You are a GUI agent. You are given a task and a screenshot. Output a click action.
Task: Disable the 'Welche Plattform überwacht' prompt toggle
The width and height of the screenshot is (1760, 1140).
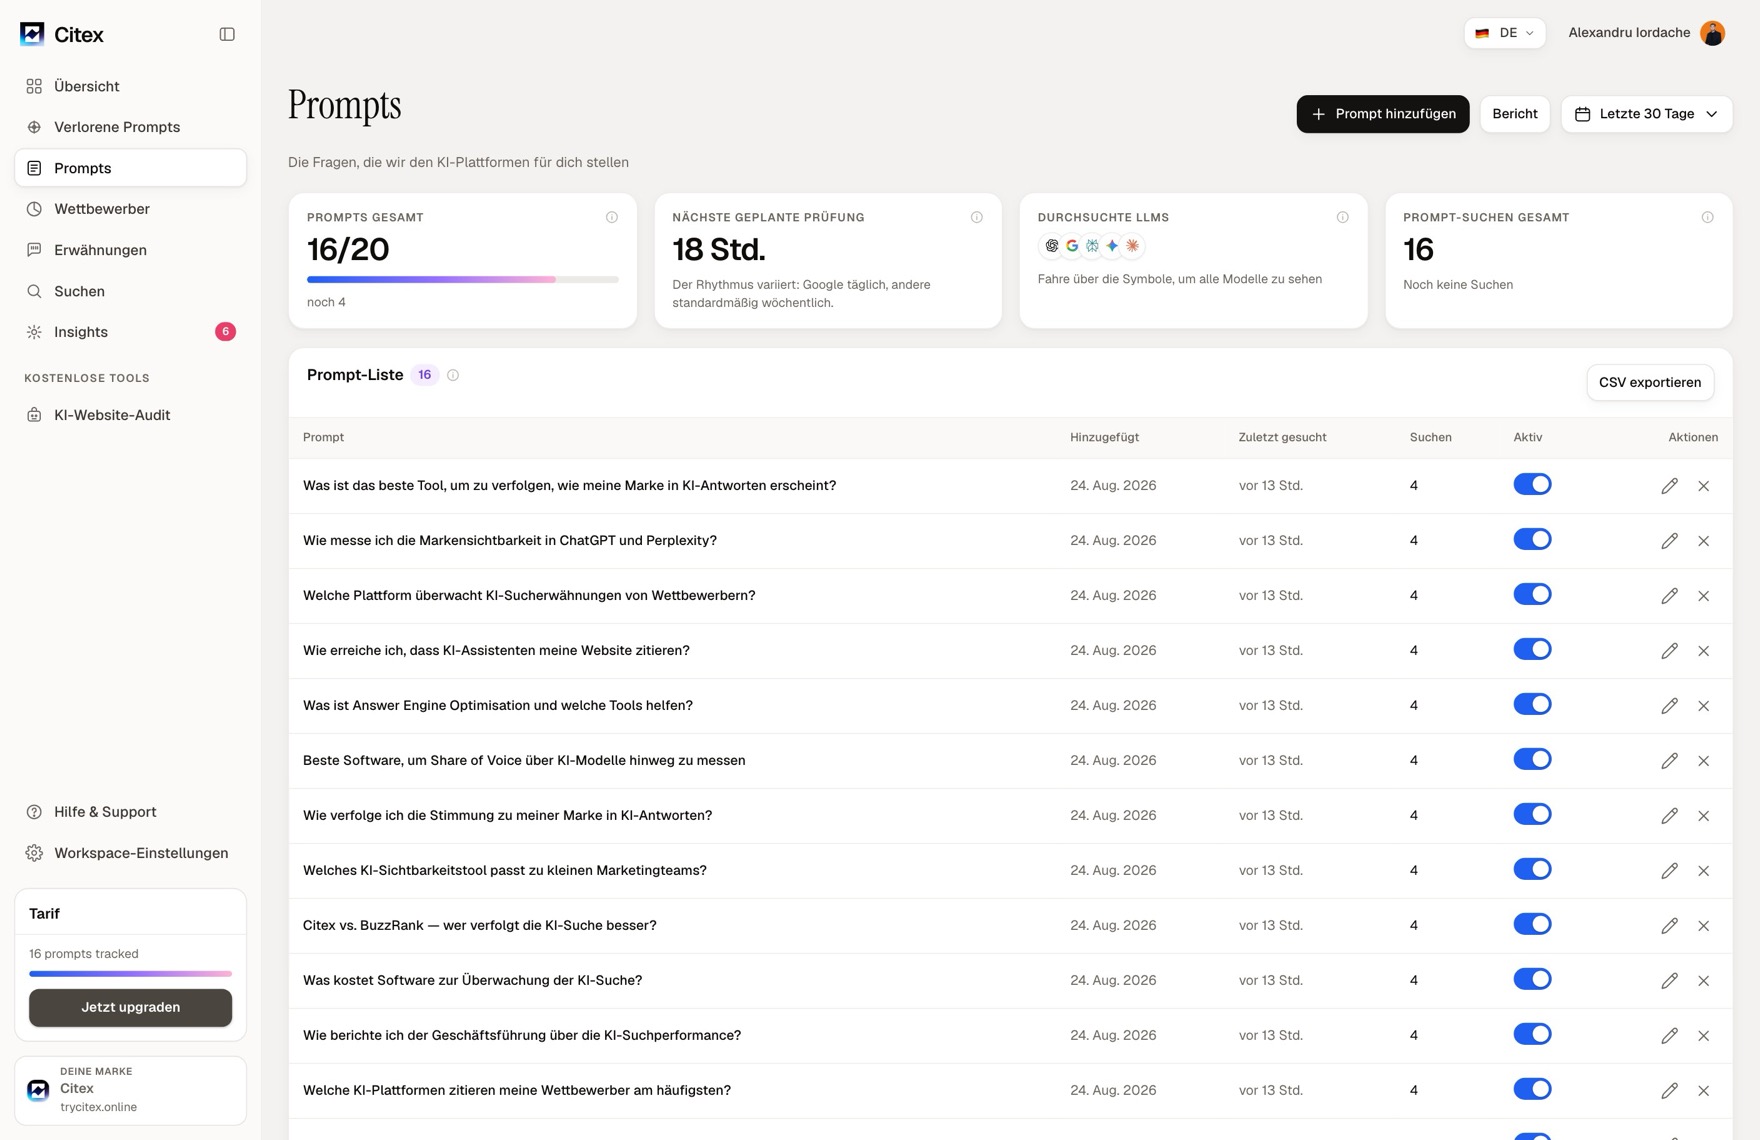(x=1532, y=594)
